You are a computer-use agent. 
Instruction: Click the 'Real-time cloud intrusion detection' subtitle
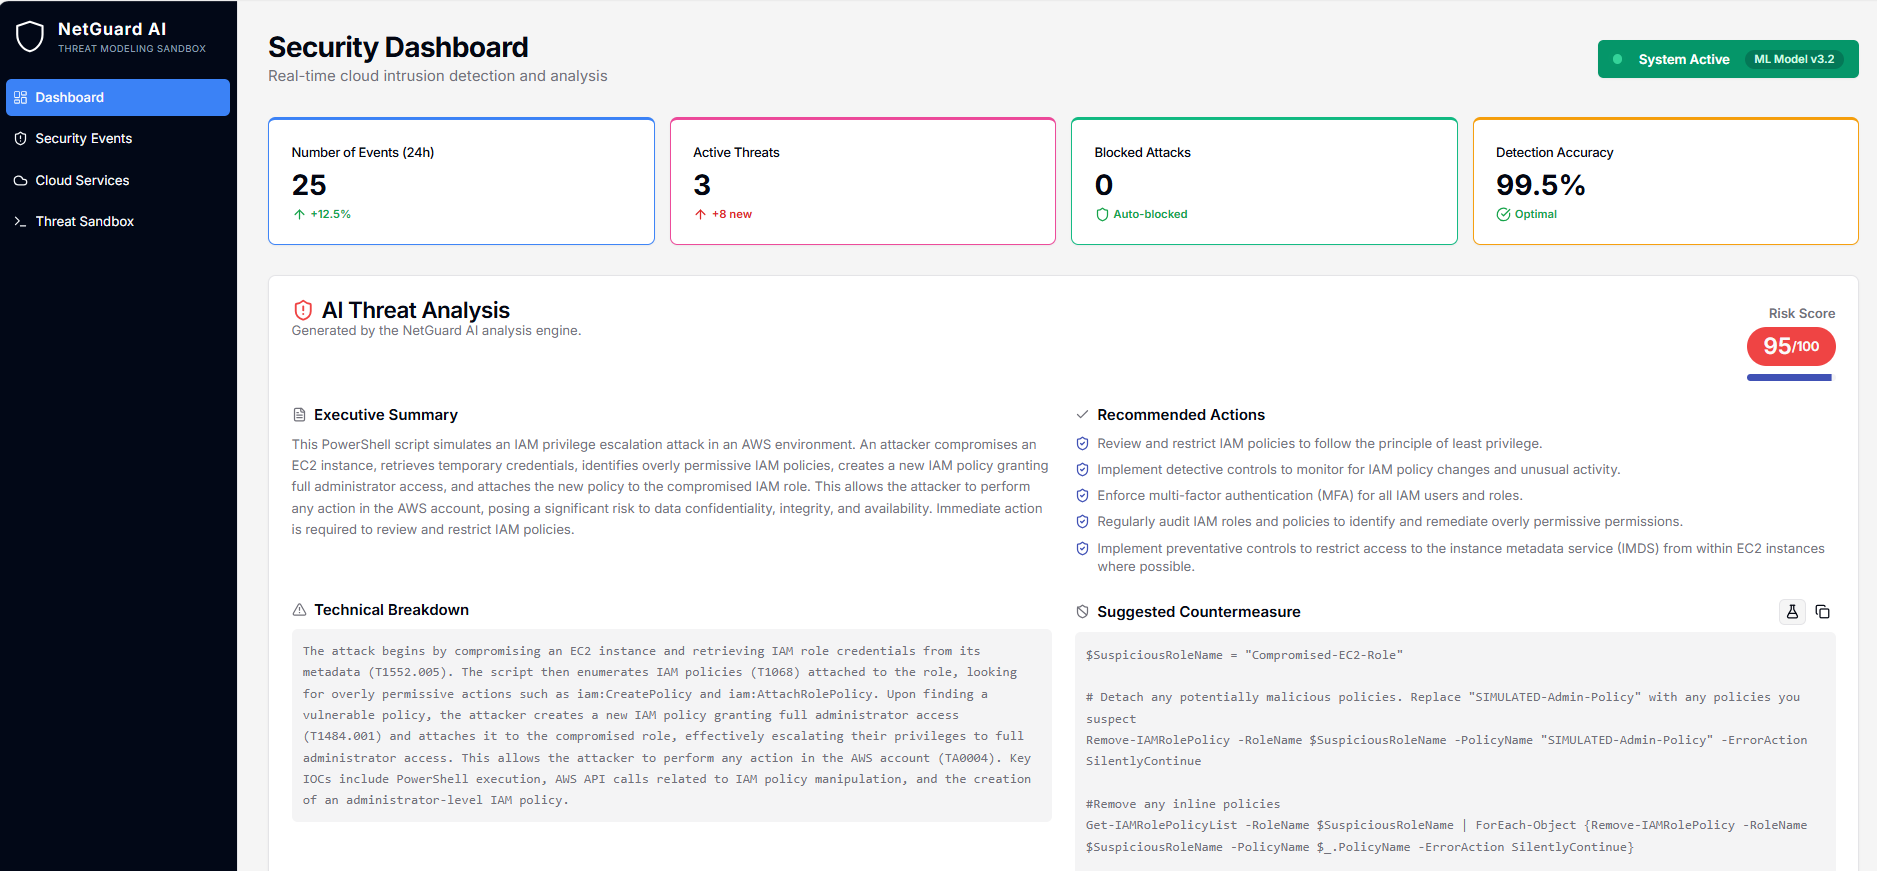pos(437,76)
